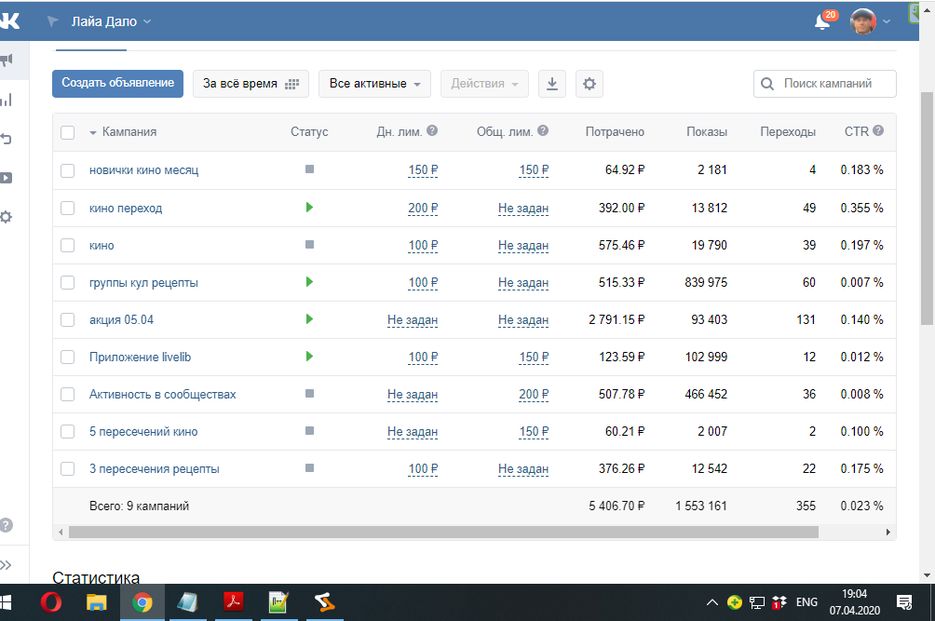Click the help icon next to CTR

878,131
